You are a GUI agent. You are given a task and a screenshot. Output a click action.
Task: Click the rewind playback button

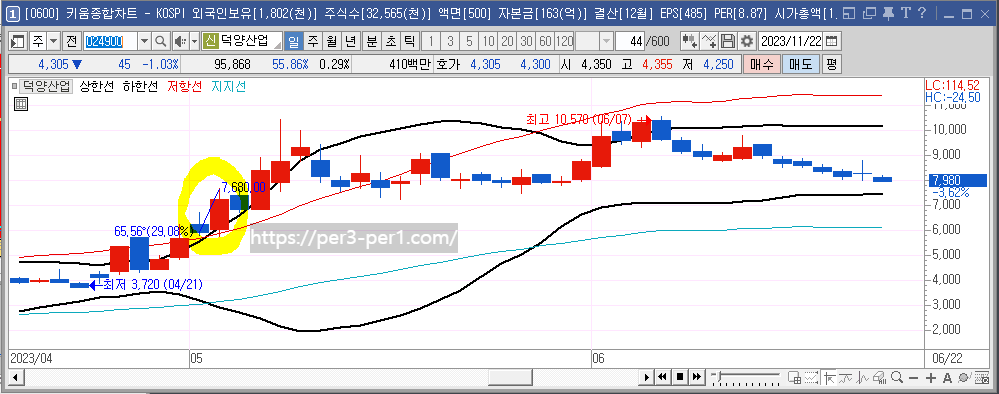(662, 377)
